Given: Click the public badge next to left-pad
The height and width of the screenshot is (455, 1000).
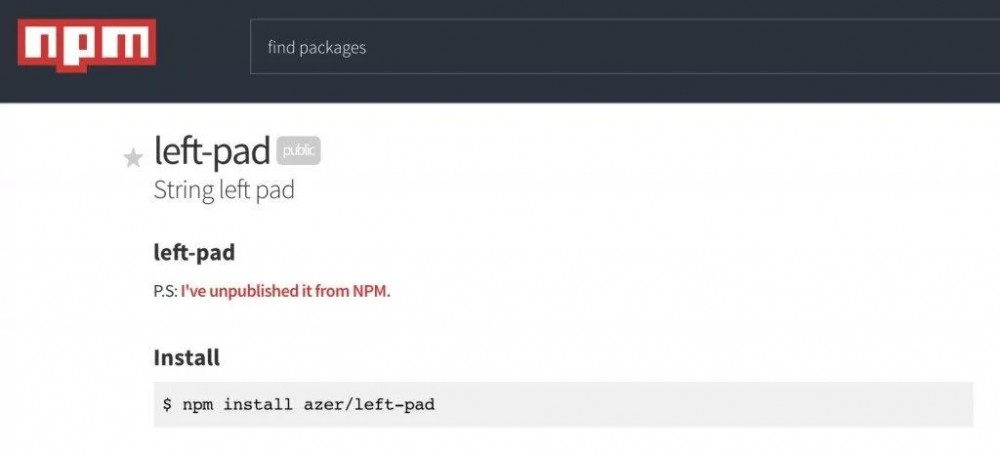Looking at the screenshot, I should (x=298, y=151).
